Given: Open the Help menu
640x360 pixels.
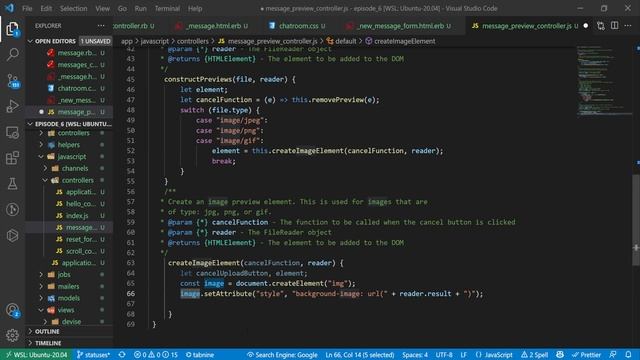Looking at the screenshot, I should (195, 8).
